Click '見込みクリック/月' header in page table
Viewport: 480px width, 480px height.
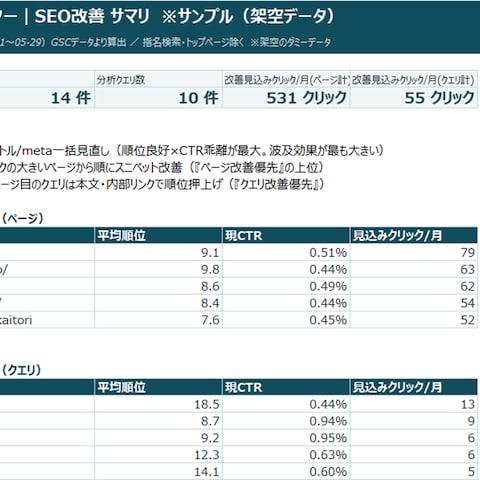click(x=414, y=235)
